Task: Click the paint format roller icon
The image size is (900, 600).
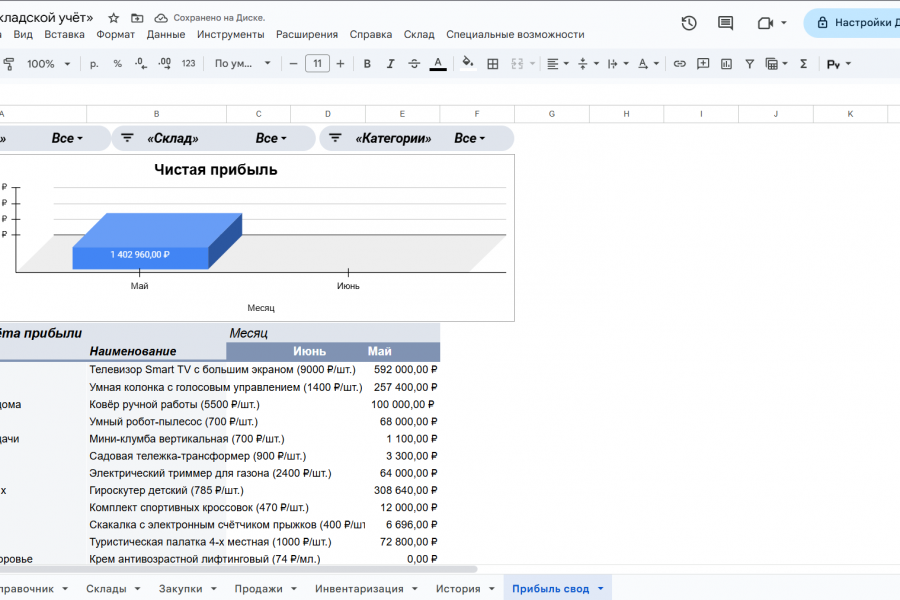Action: [9, 64]
